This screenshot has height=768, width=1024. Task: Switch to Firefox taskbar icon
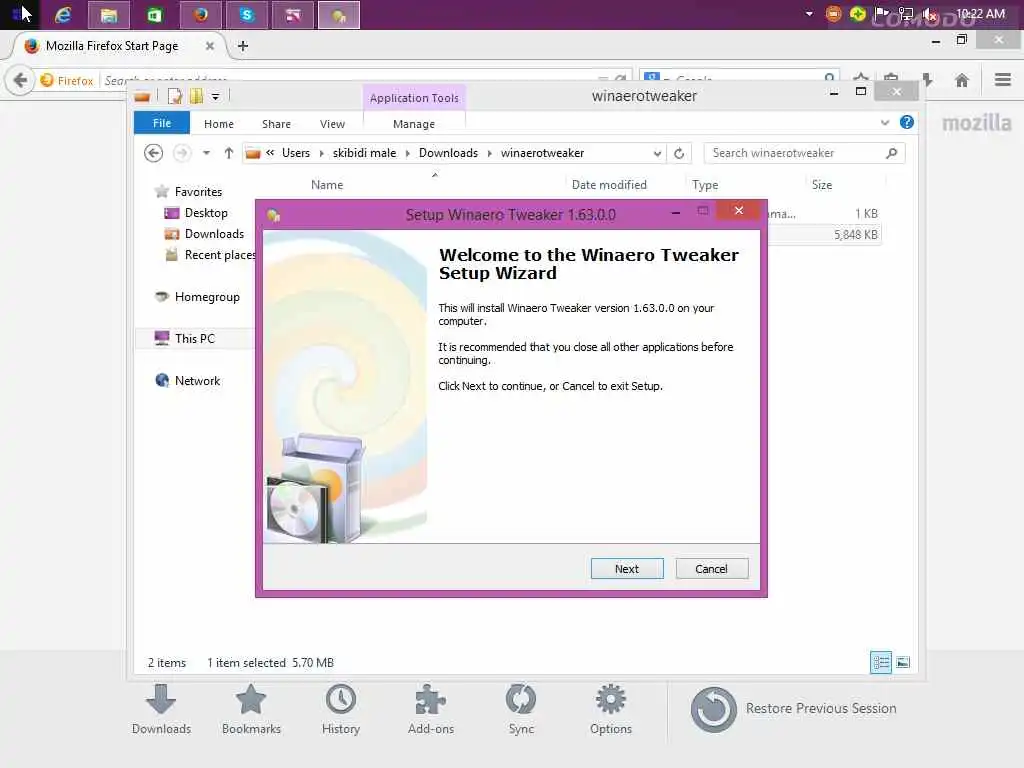[x=200, y=14]
